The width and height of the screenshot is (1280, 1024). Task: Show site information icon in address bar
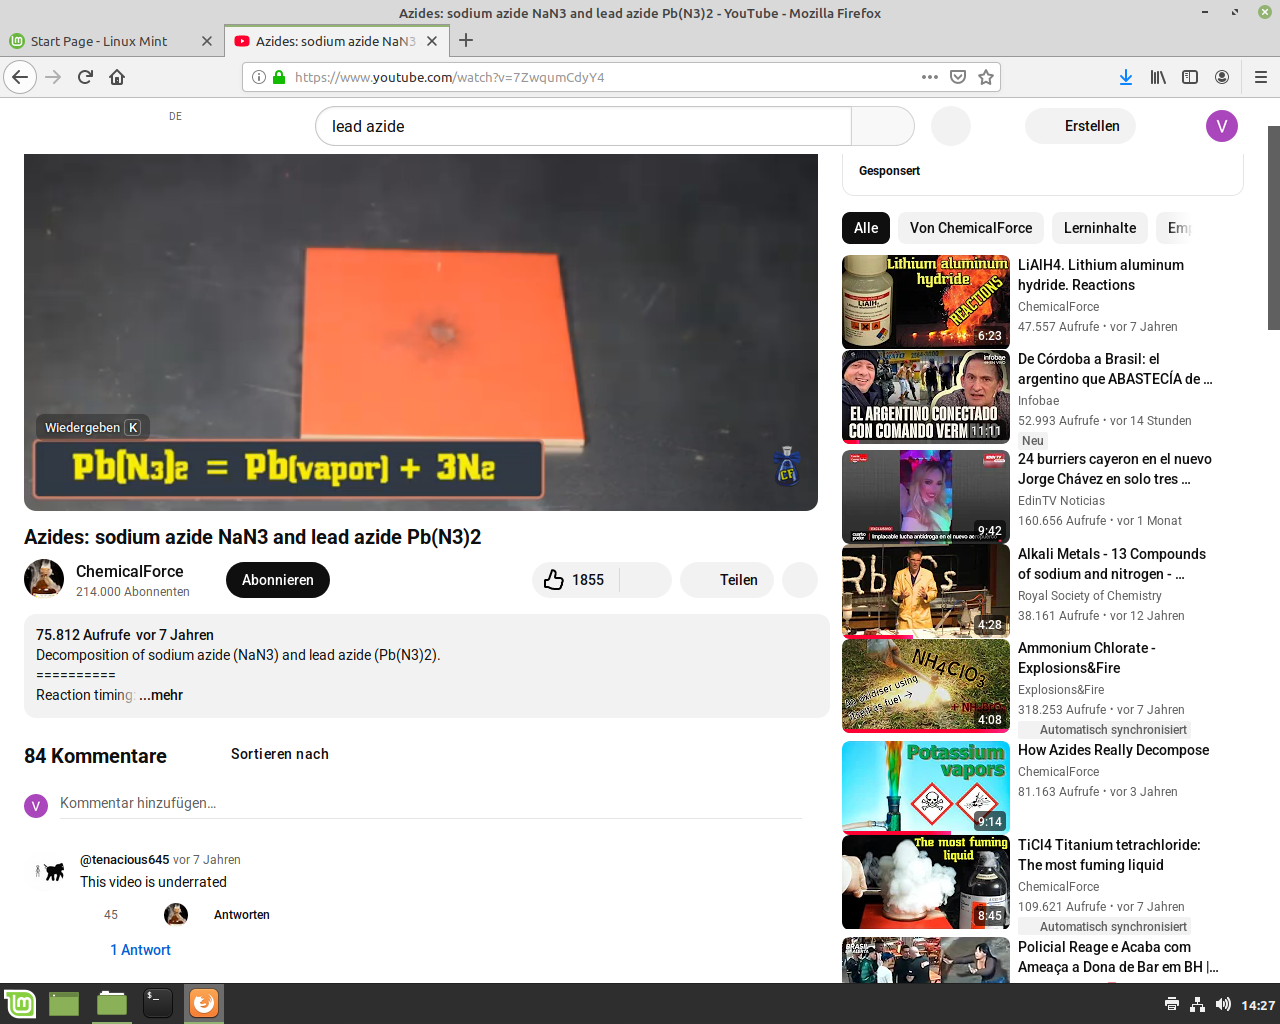tap(259, 77)
